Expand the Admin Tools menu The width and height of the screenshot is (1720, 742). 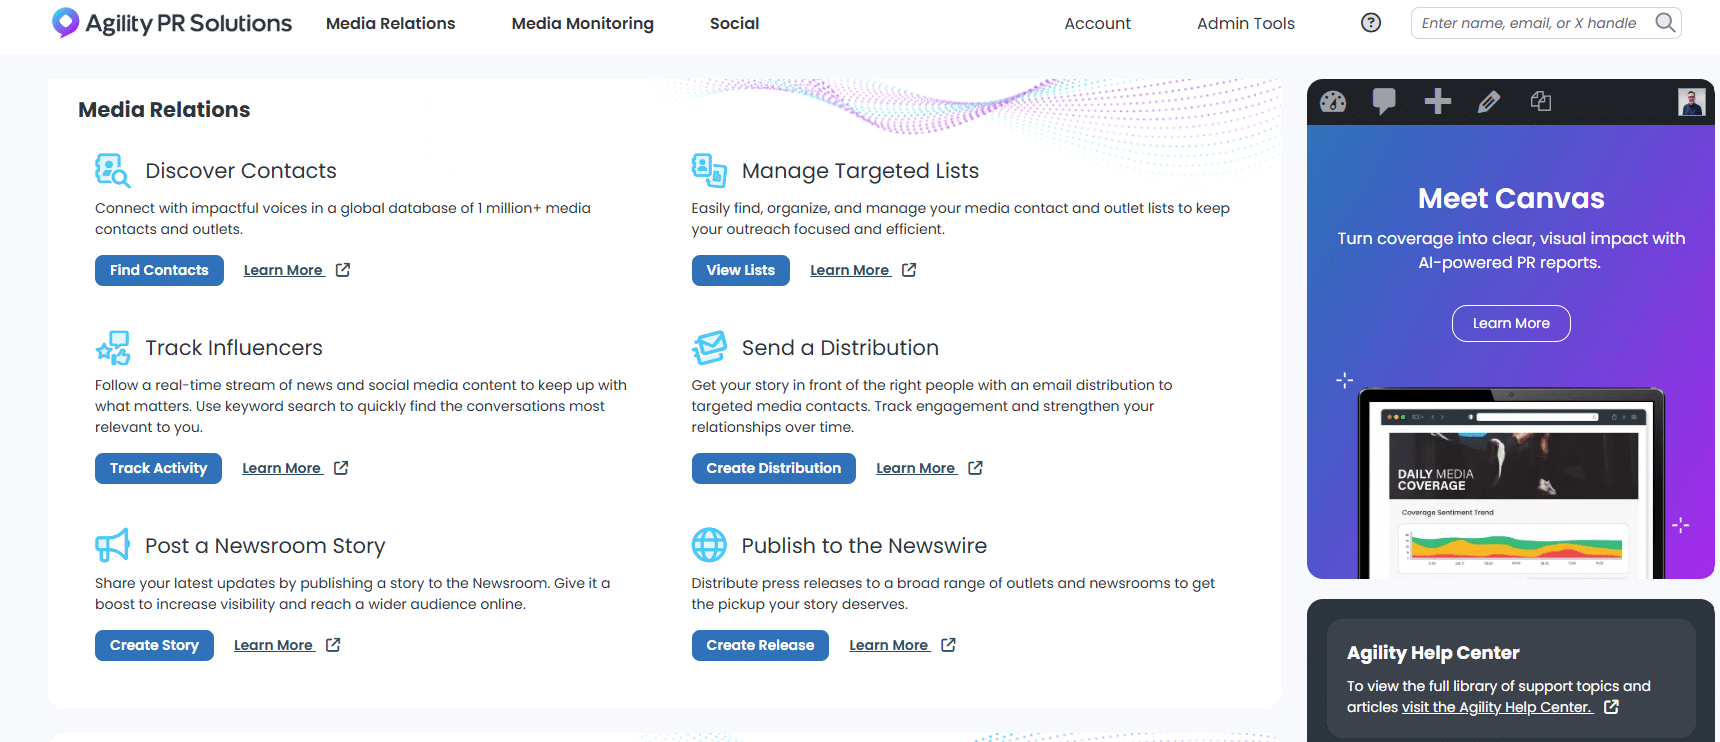(1245, 23)
